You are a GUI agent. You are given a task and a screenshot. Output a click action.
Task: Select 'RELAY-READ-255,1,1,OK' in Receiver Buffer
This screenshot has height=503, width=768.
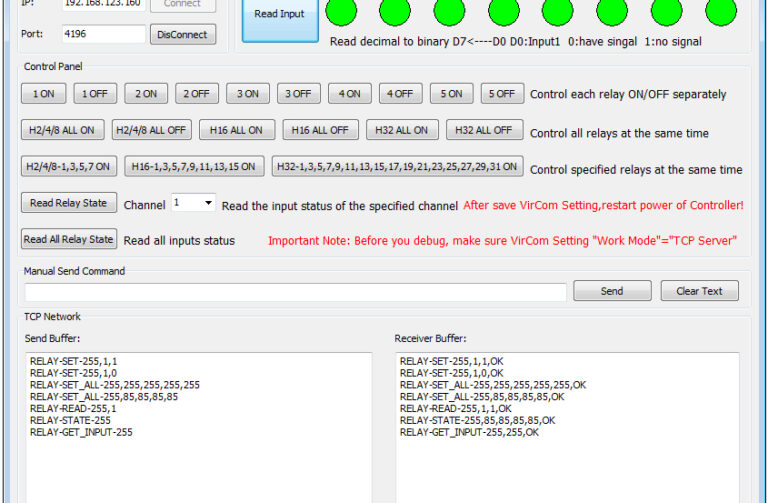[456, 408]
